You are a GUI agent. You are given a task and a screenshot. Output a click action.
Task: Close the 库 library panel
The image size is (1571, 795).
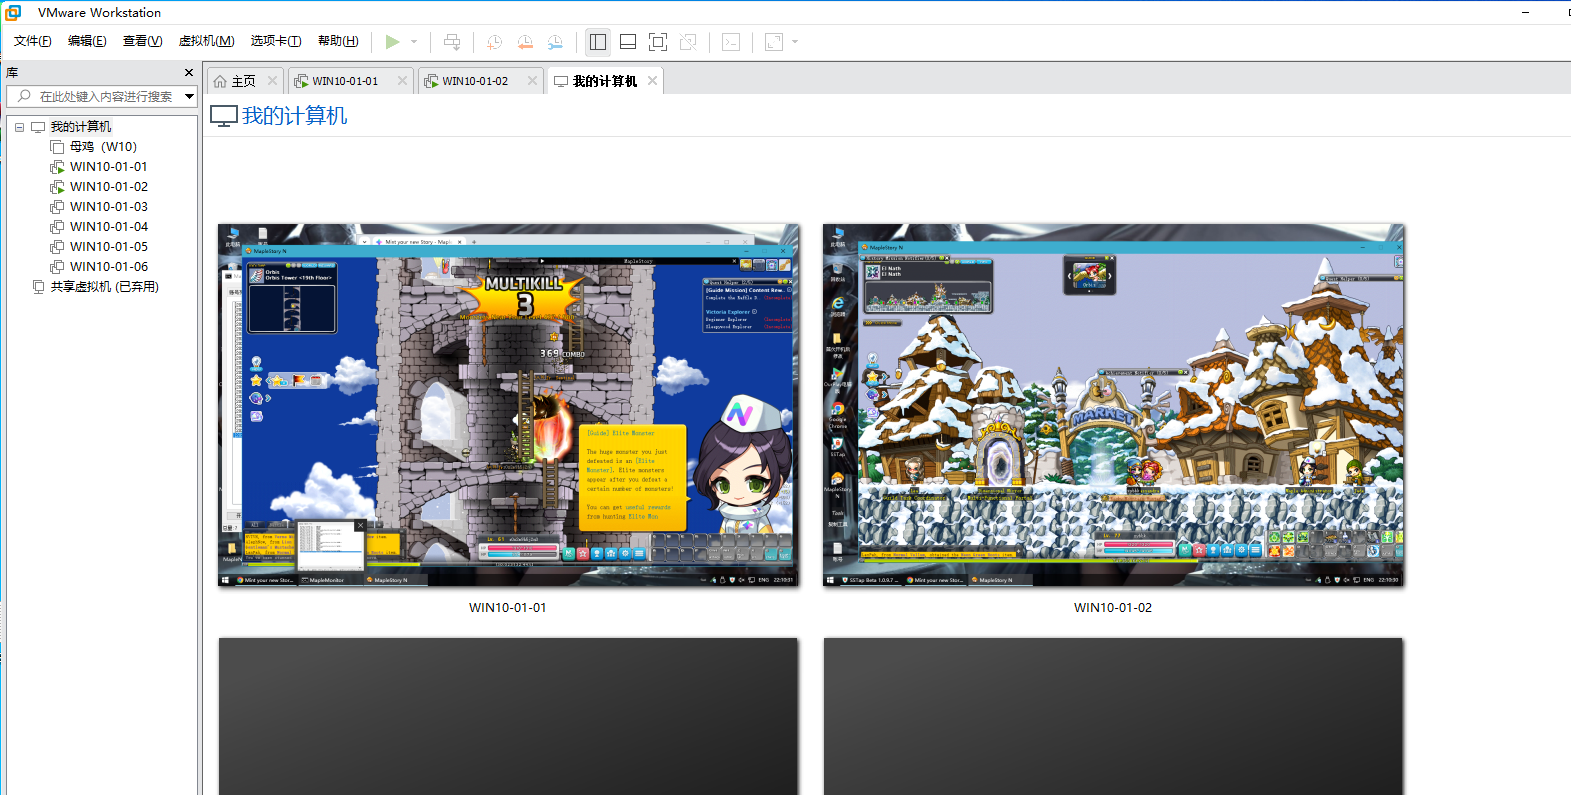click(189, 73)
